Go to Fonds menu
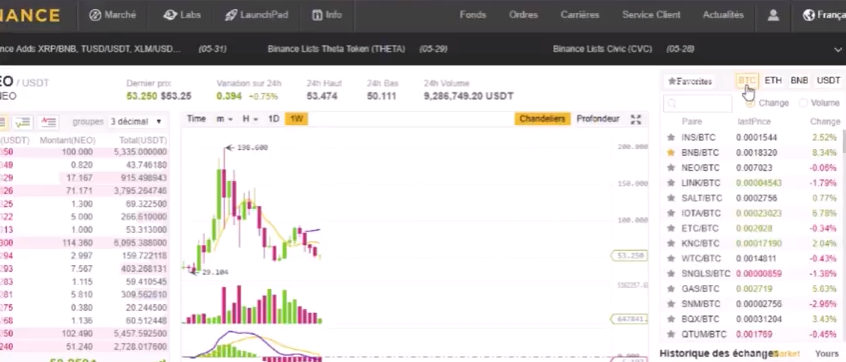The width and height of the screenshot is (846, 362). (473, 15)
